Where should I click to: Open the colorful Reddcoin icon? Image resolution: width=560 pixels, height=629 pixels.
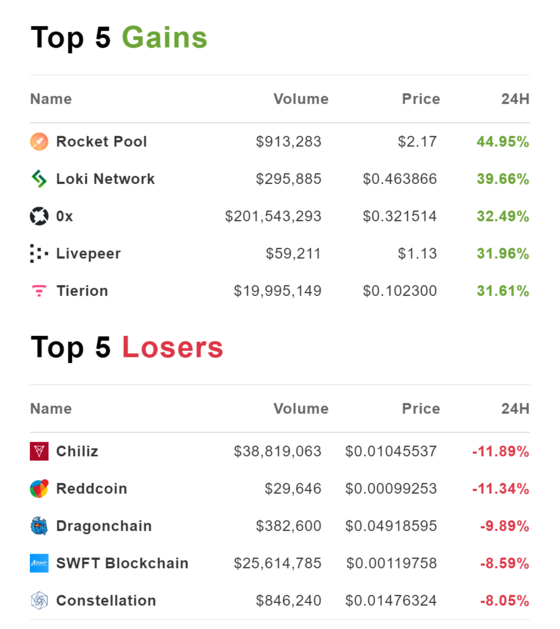tap(39, 489)
